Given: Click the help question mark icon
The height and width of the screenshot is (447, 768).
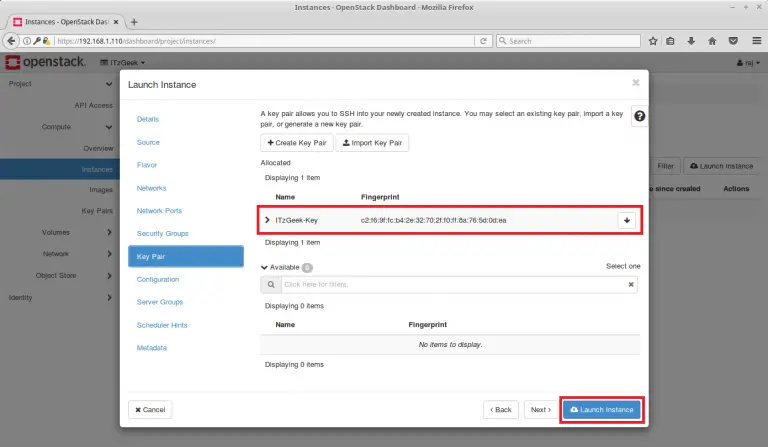Looking at the screenshot, I should [639, 116].
